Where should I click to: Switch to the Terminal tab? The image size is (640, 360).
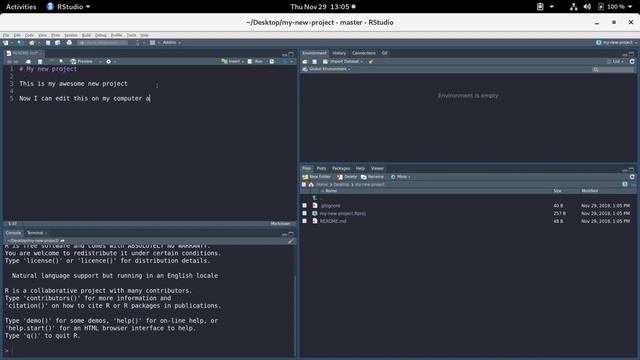point(35,233)
